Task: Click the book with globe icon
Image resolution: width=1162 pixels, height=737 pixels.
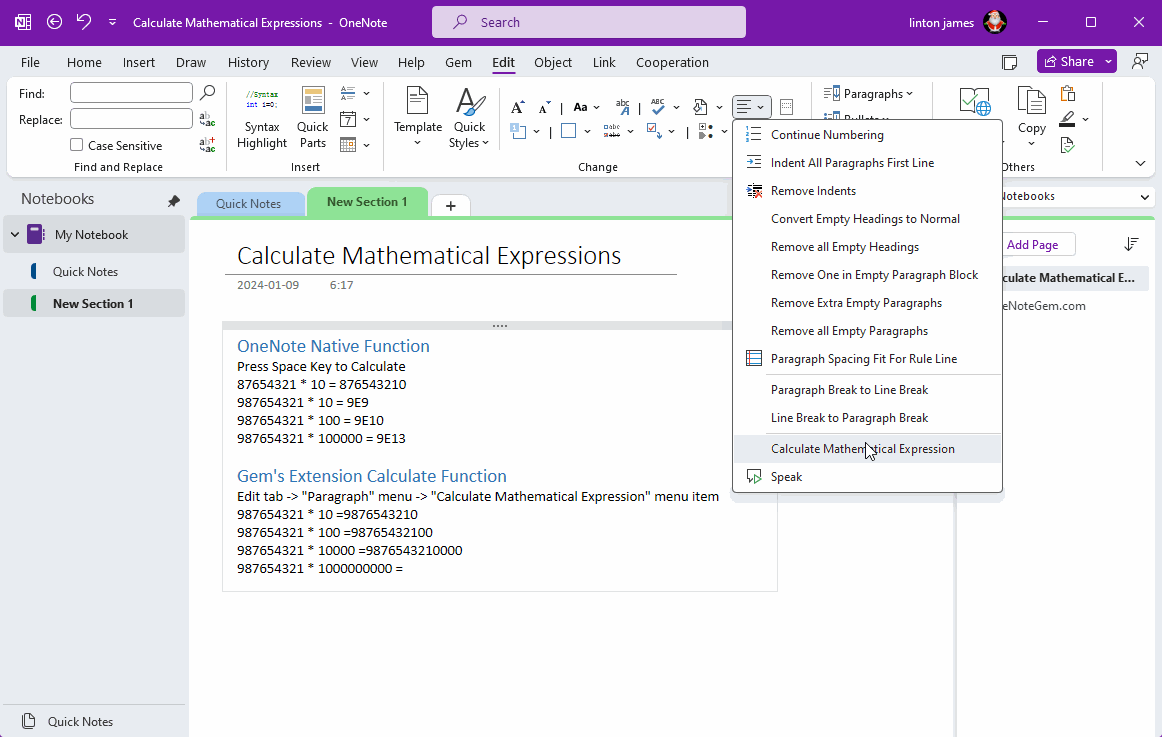Action: point(975,102)
